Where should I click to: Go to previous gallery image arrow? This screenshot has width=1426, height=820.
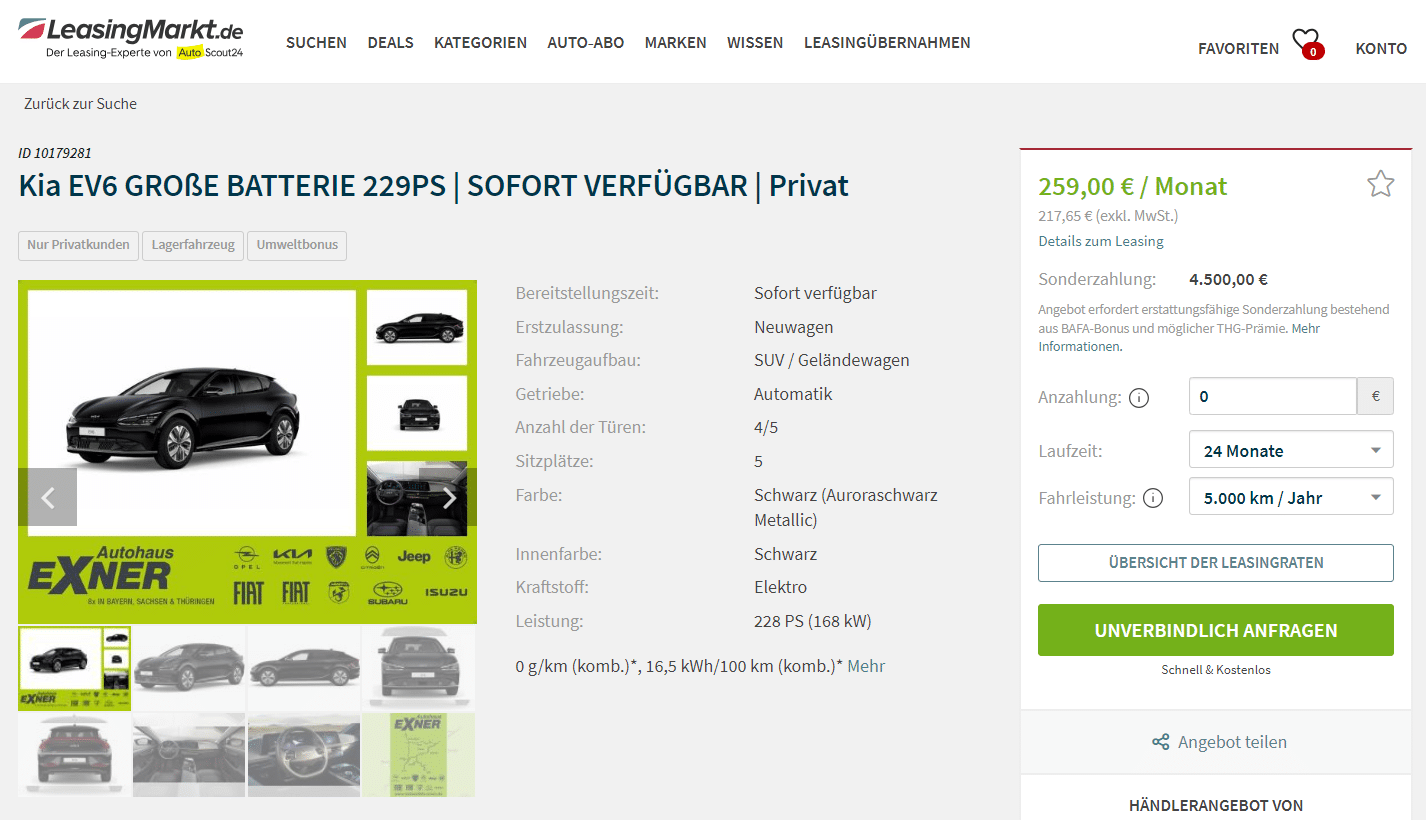click(47, 497)
